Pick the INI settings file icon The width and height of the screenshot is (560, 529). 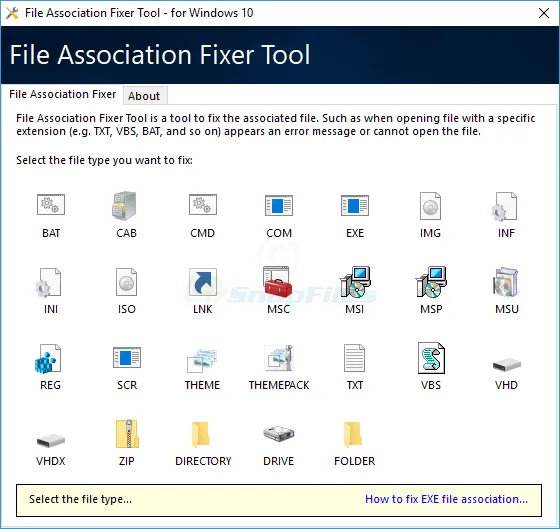pos(48,283)
